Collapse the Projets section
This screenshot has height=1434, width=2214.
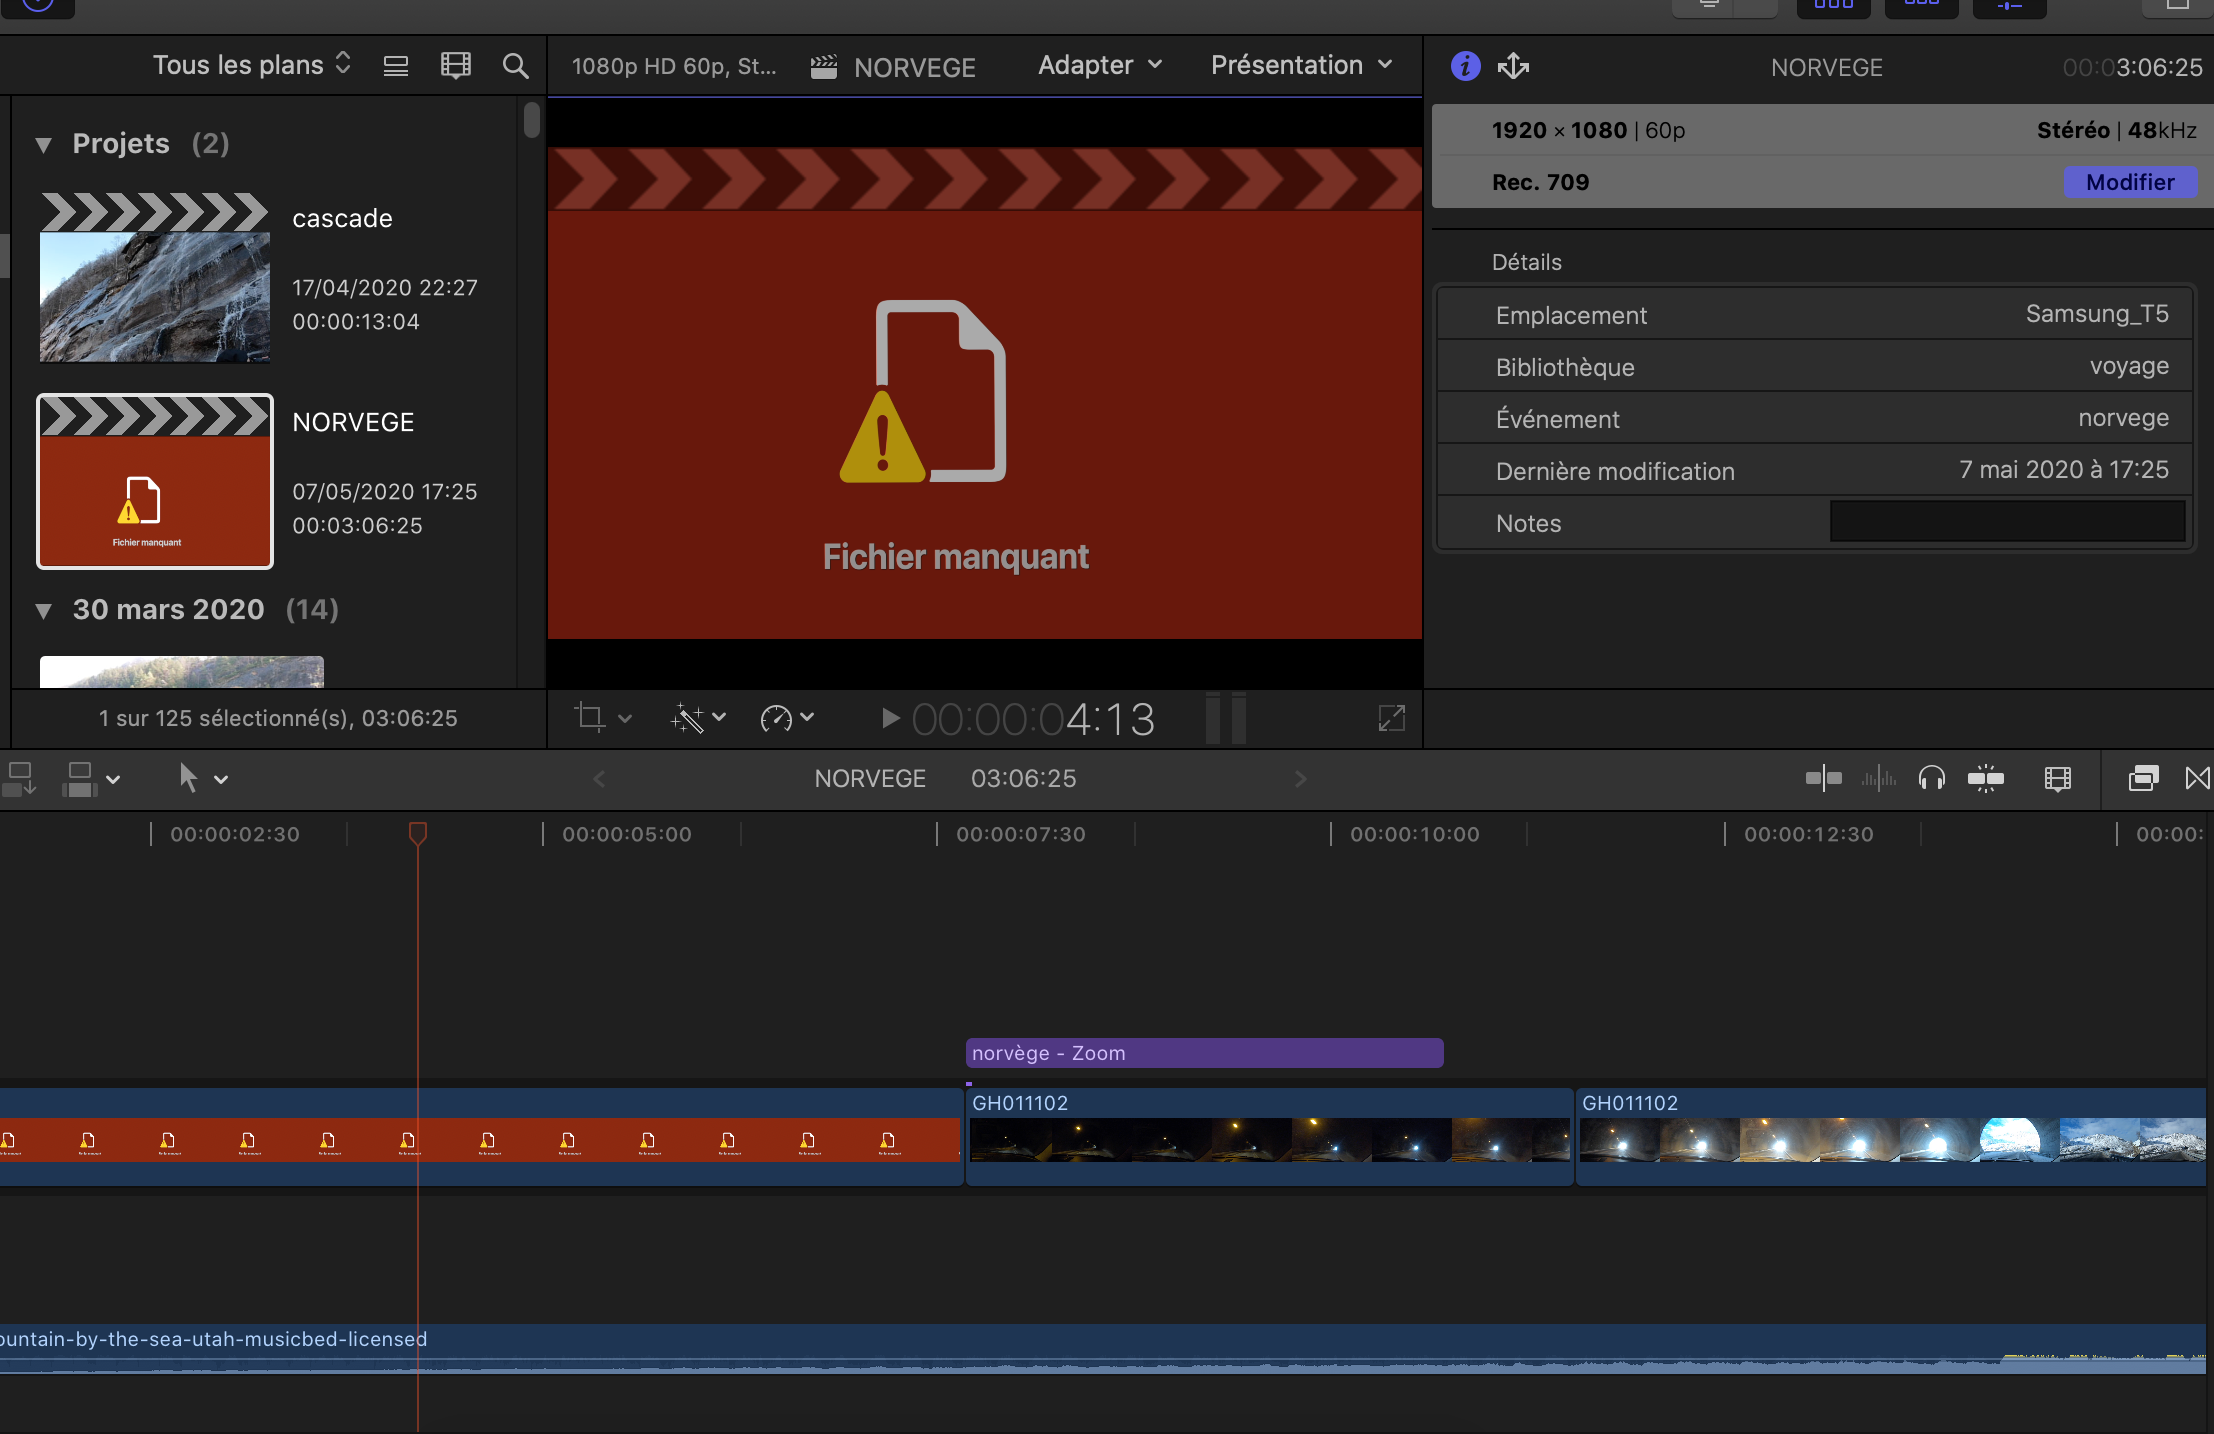click(x=43, y=145)
